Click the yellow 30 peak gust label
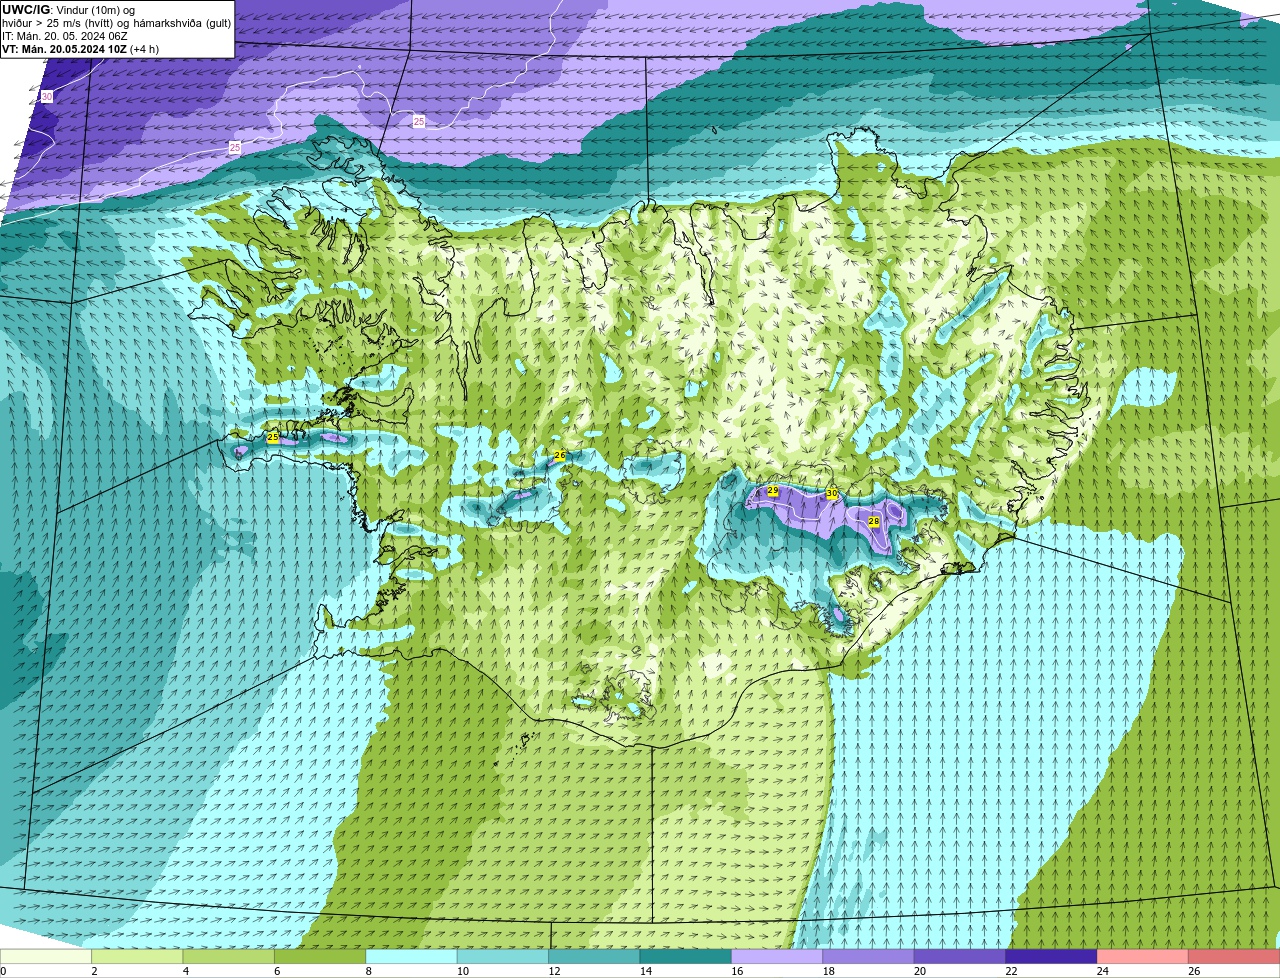Image resolution: width=1280 pixels, height=978 pixels. (832, 494)
